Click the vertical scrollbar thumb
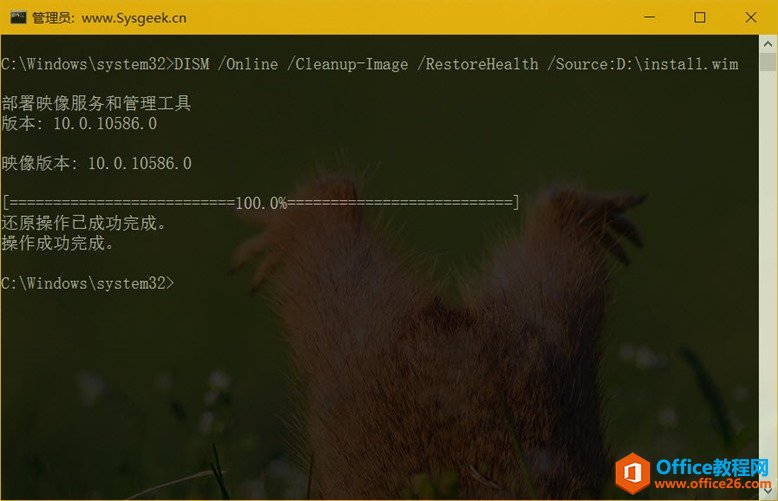 coord(768,62)
